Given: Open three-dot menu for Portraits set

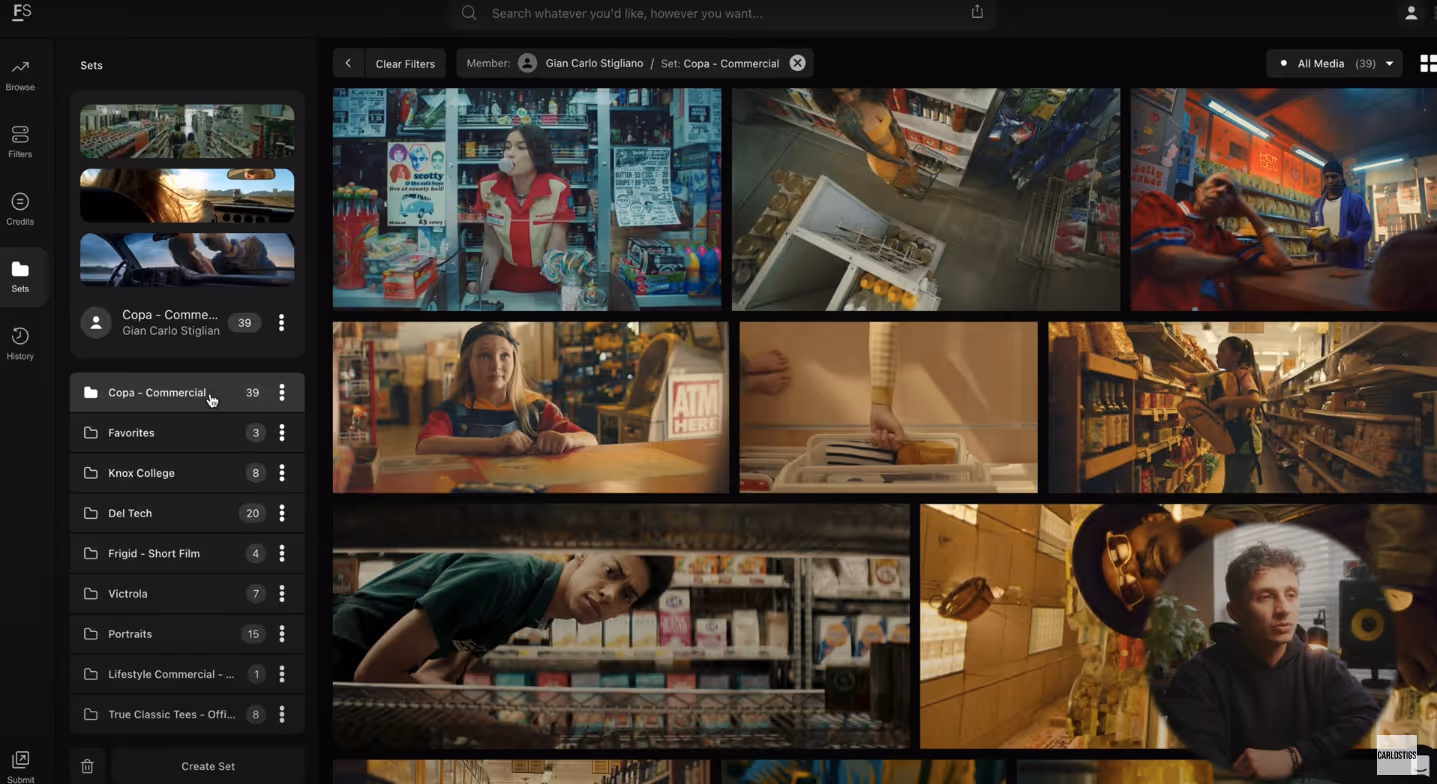Looking at the screenshot, I should pos(282,634).
